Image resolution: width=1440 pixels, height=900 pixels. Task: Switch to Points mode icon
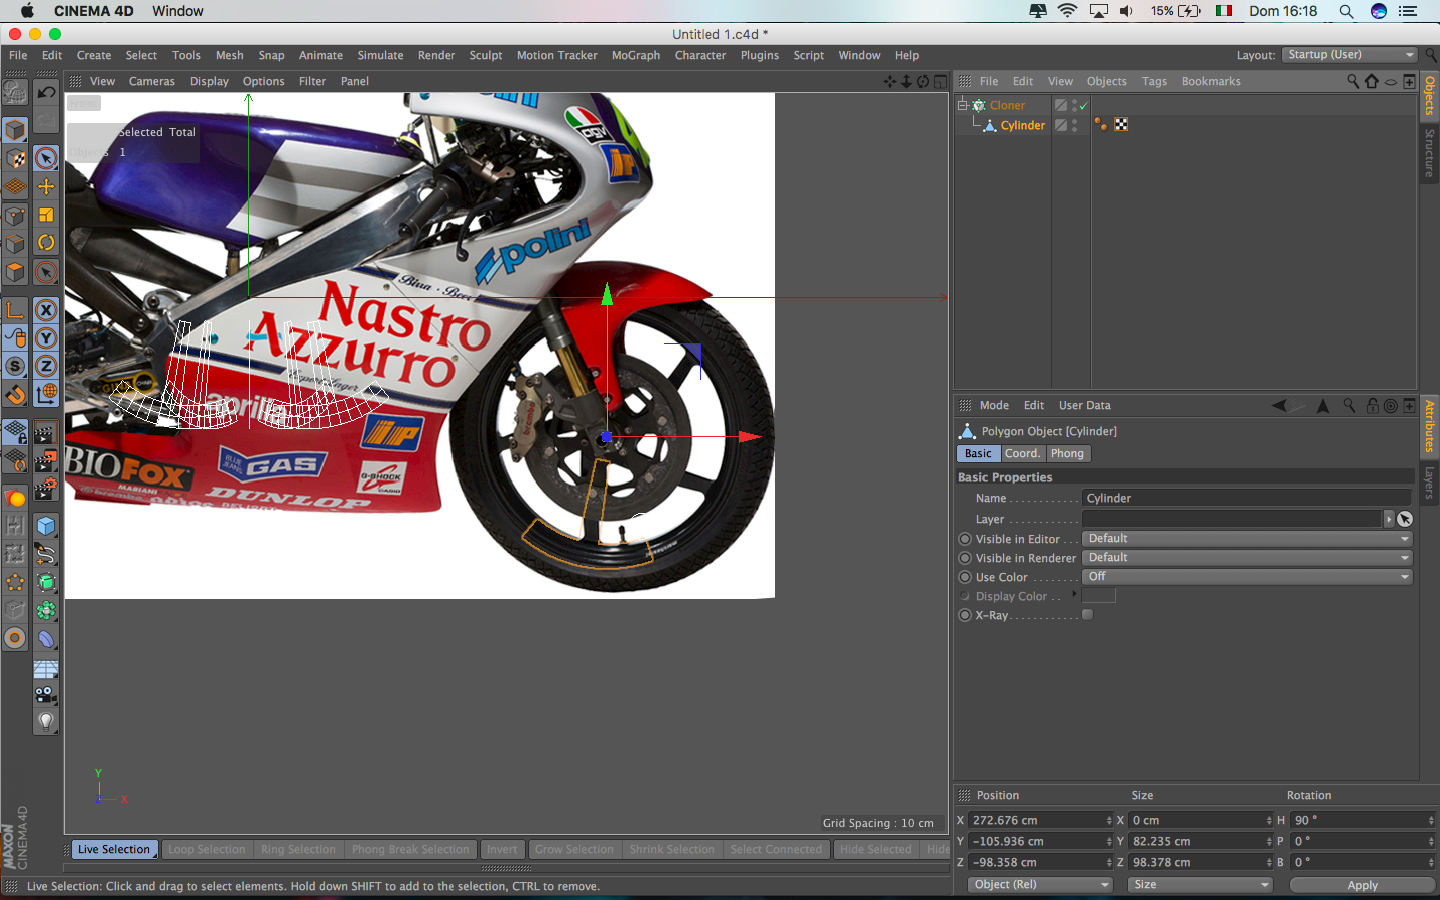click(x=15, y=215)
